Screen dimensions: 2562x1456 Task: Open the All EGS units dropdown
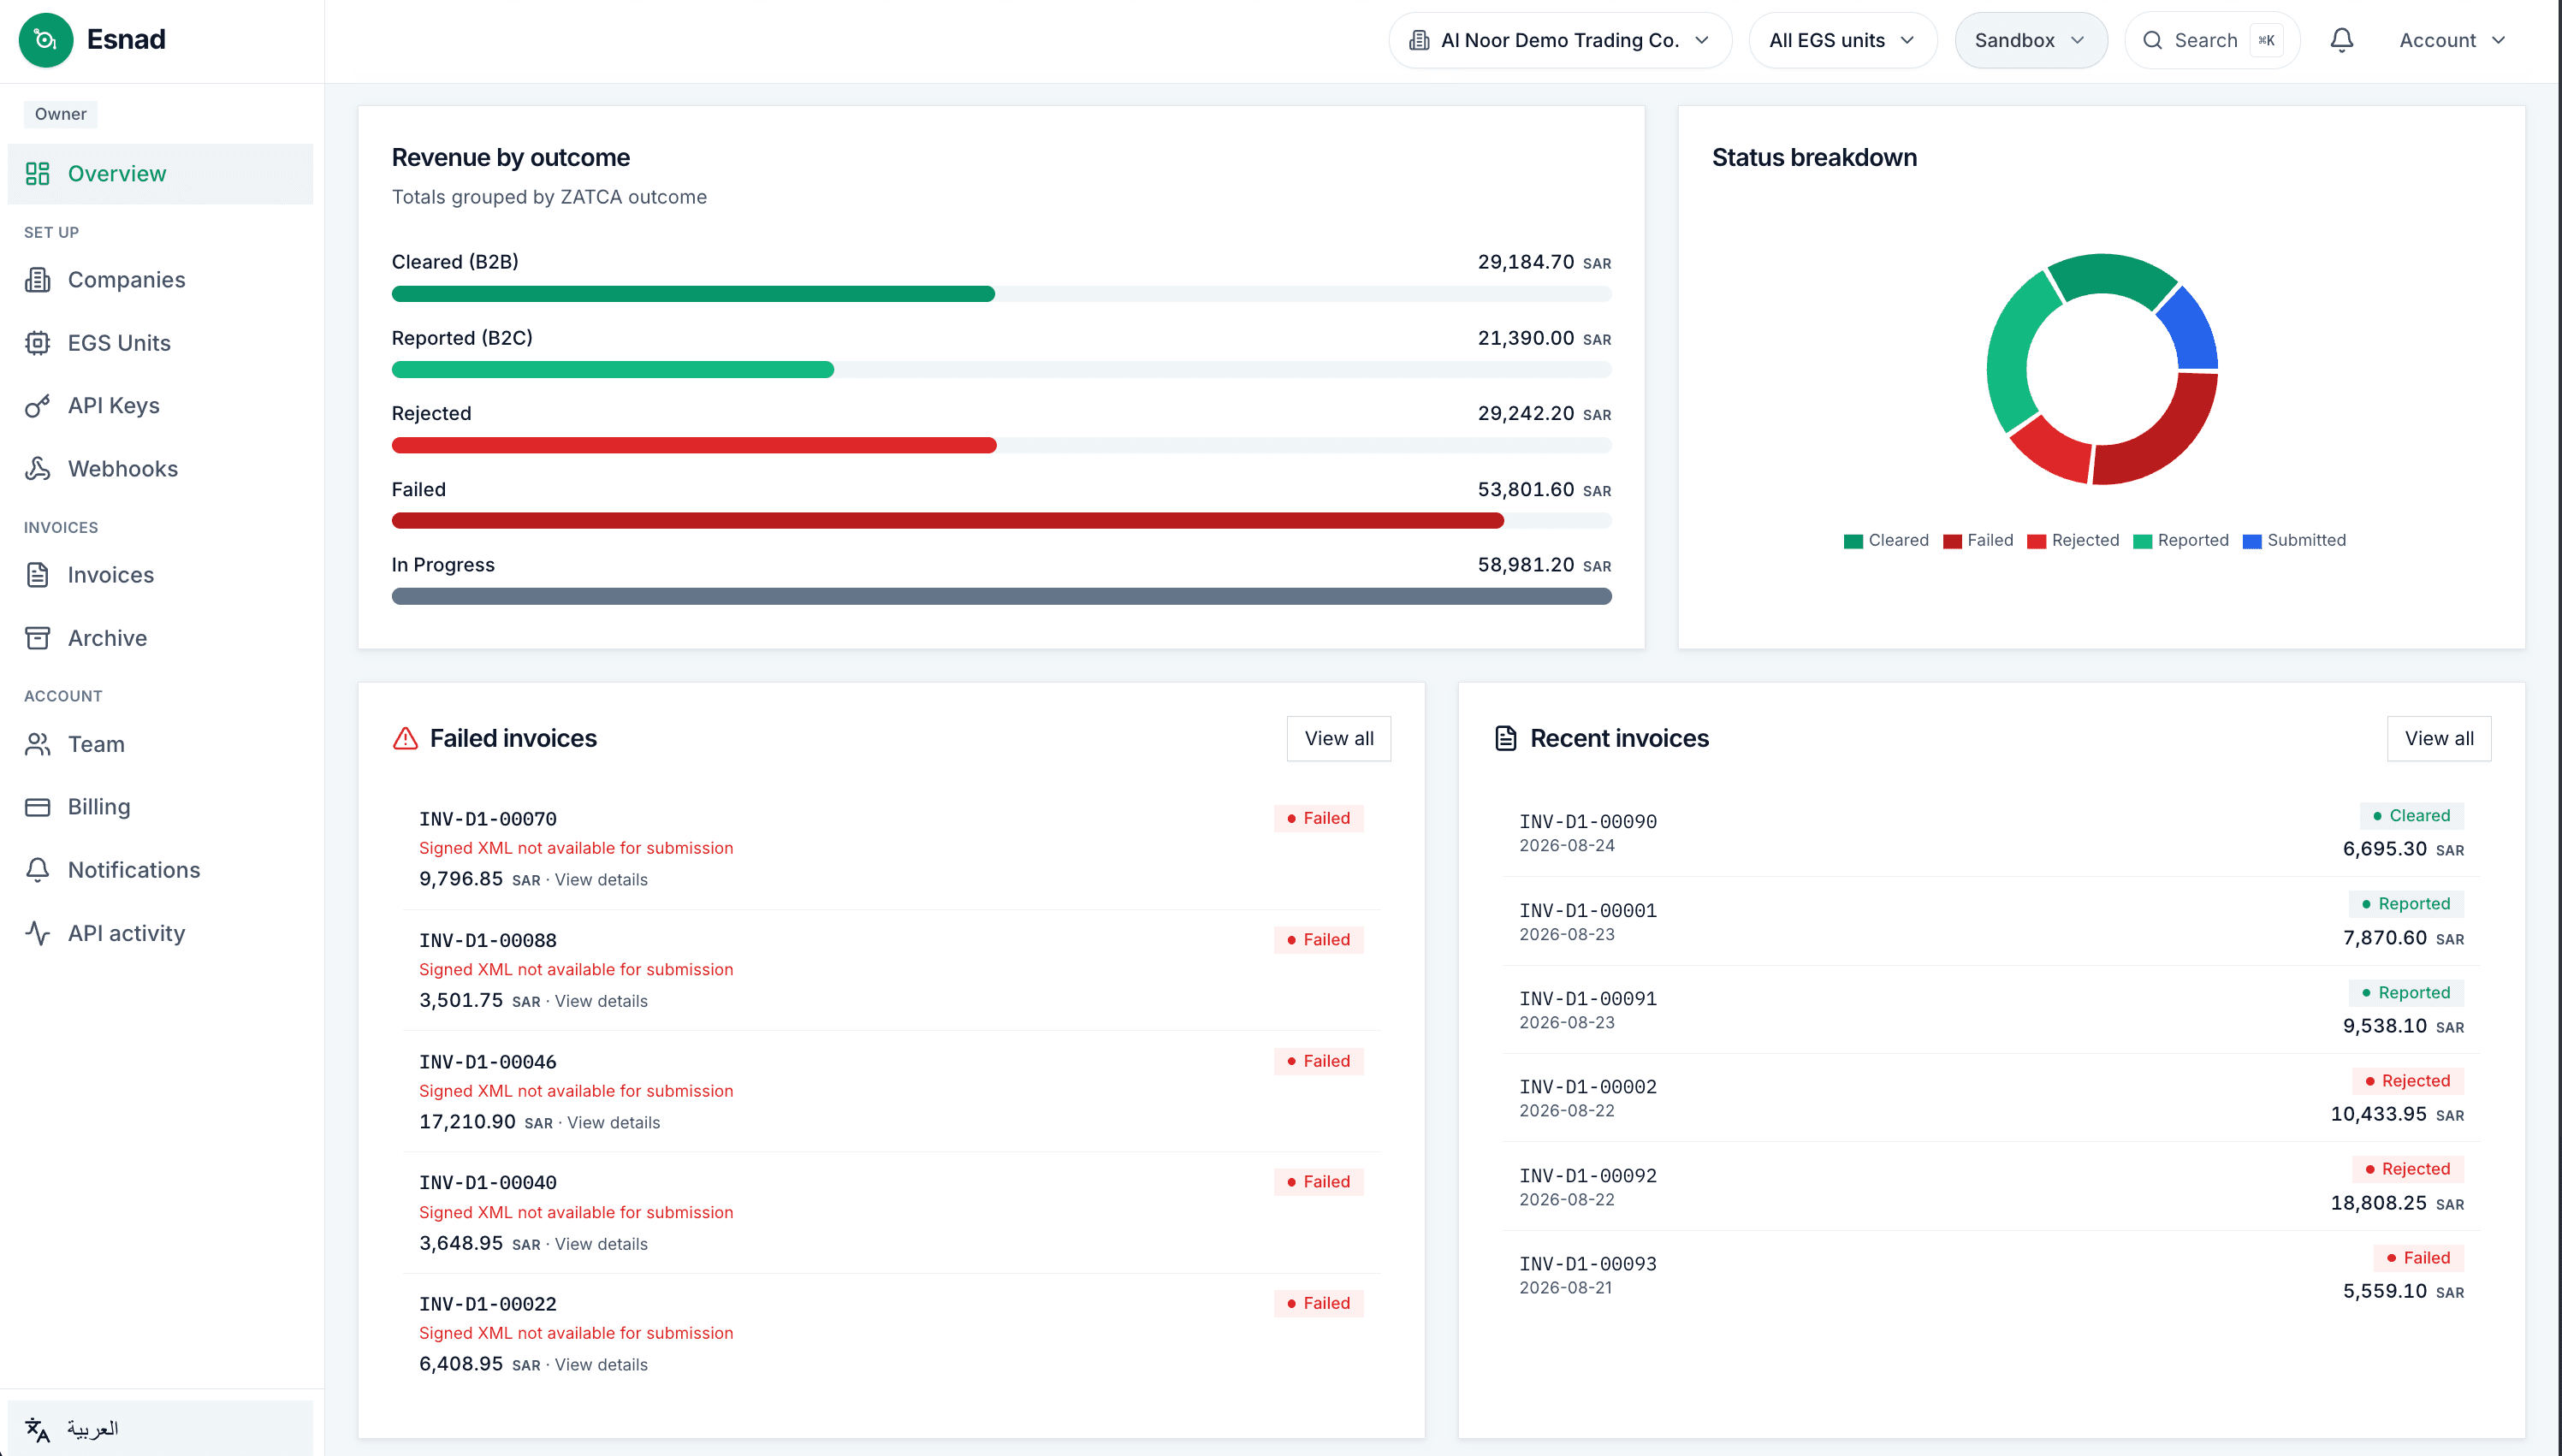pyautogui.click(x=1842, y=40)
